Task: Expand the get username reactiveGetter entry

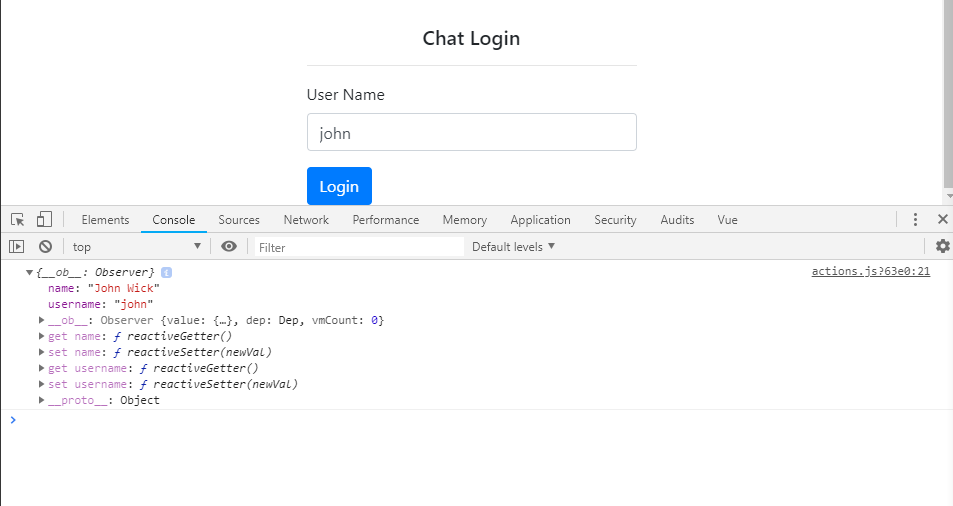Action: coord(41,368)
